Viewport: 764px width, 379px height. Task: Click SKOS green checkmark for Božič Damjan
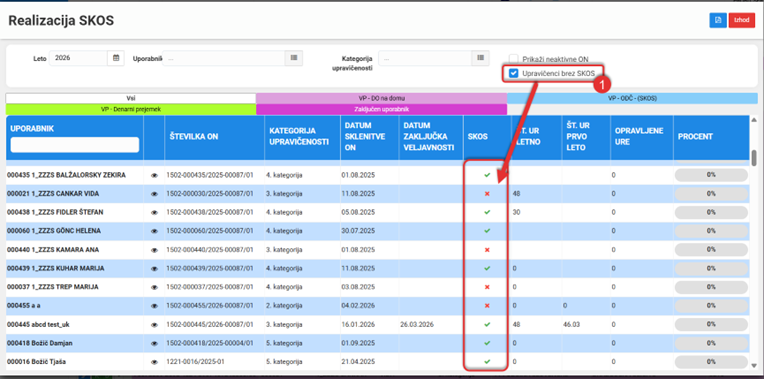point(487,343)
